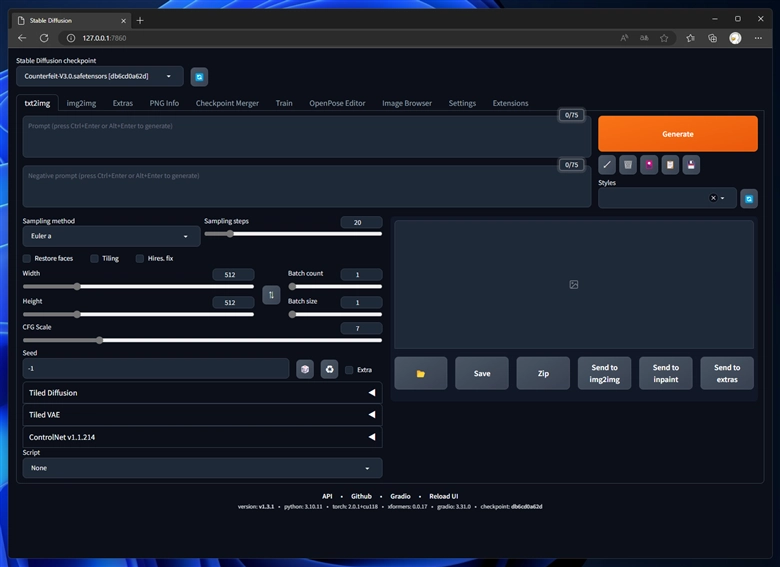This screenshot has height=567, width=780.
Task: Show extra networks with the pink card icon
Action: 649,164
